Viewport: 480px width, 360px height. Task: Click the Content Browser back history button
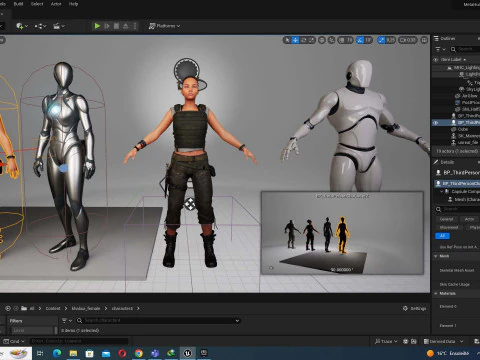(8, 309)
